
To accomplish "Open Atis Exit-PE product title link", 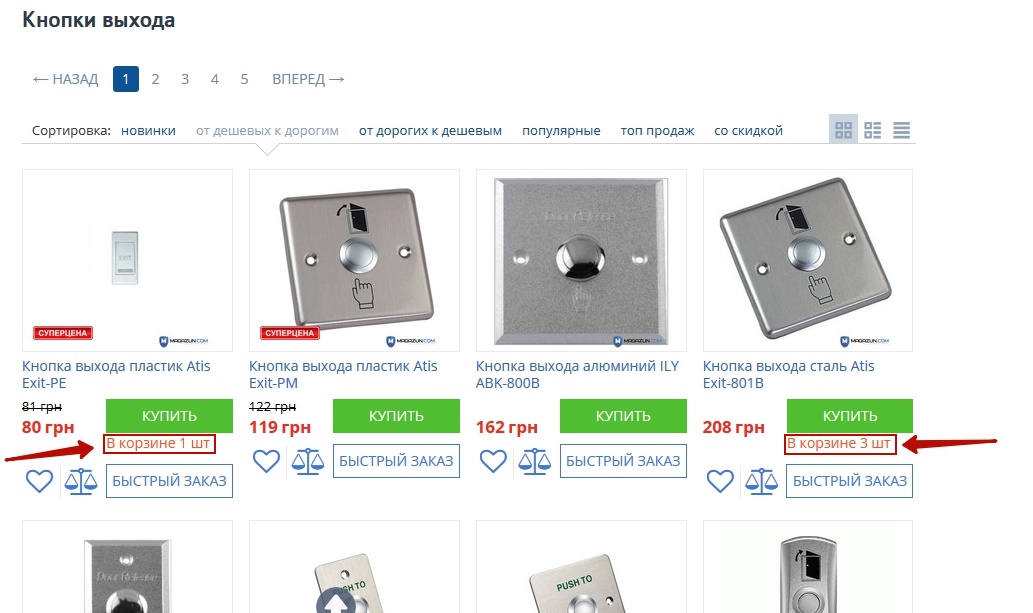I will [116, 374].
